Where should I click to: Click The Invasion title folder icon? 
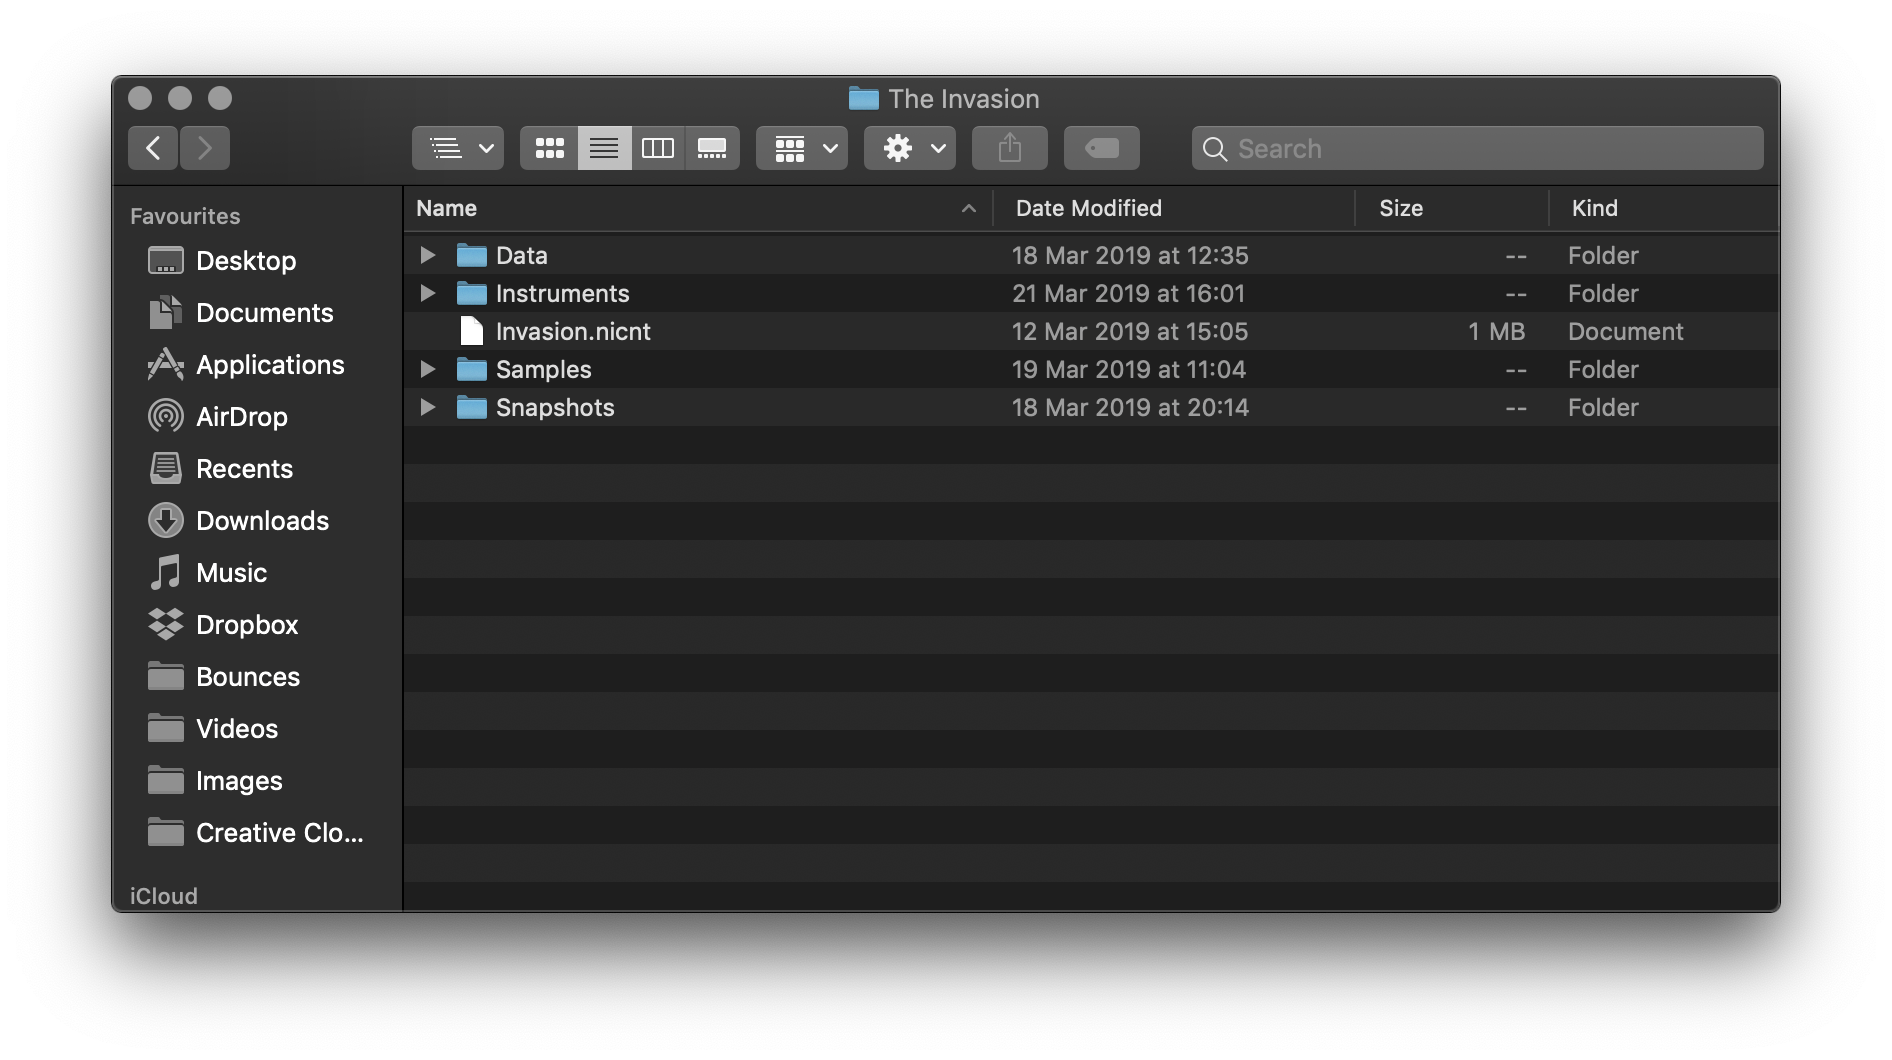(863, 98)
